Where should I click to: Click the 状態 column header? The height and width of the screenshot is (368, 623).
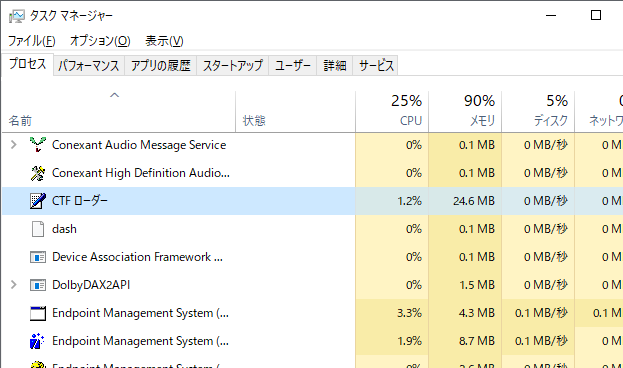click(296, 111)
